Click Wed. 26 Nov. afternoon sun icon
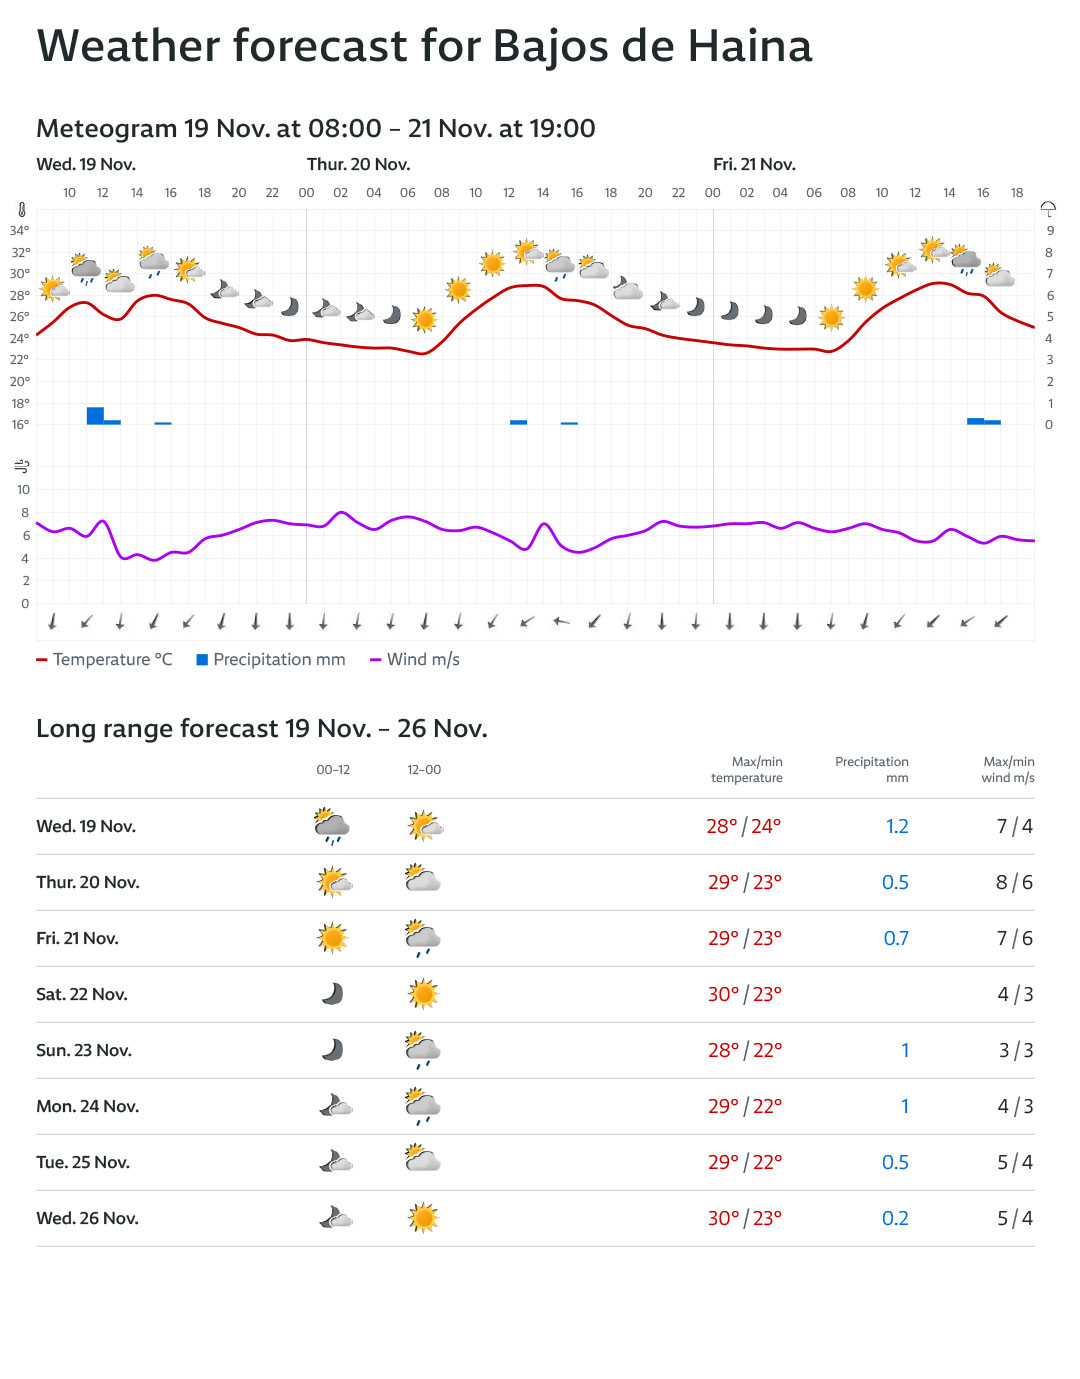Screen dimensions: 1080x1379 point(424,1218)
